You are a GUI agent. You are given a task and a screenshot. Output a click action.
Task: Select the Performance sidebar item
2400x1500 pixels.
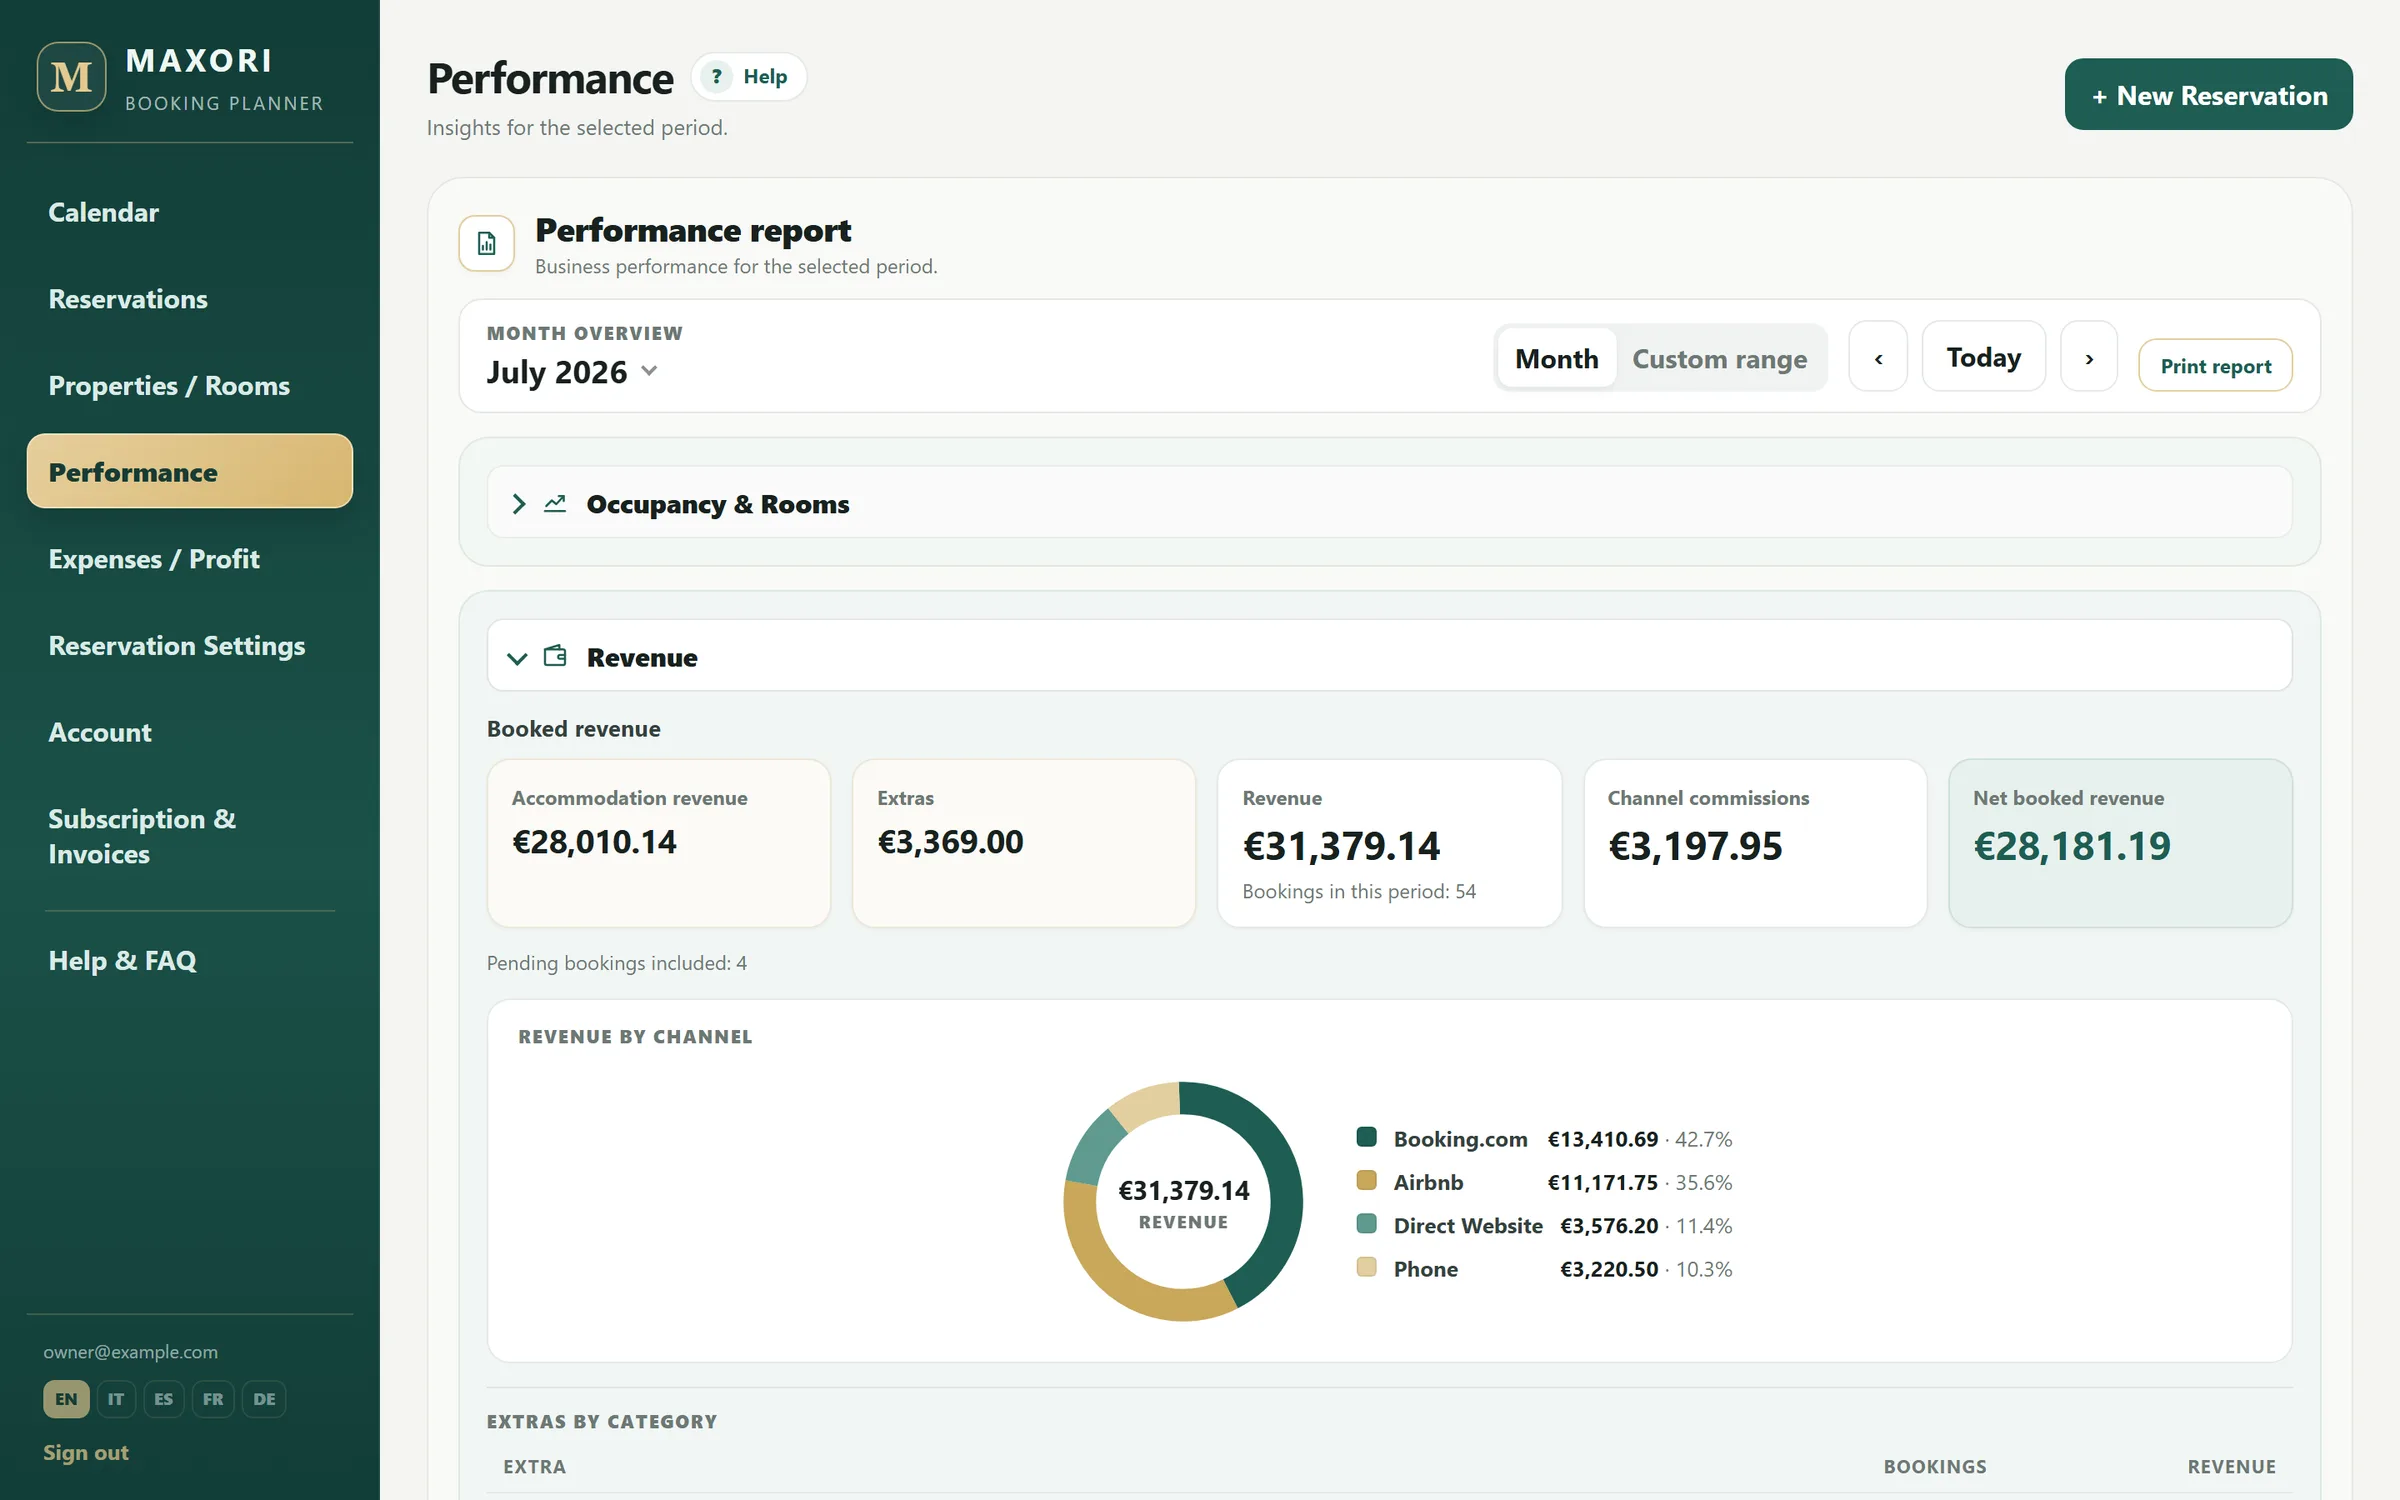coord(190,471)
